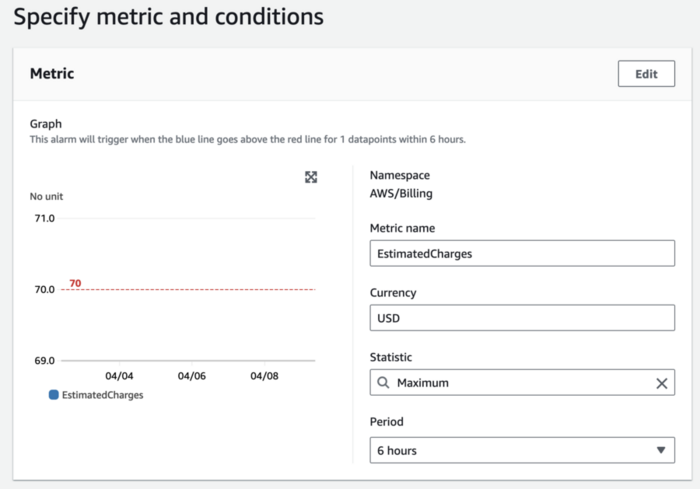Expand the graph to fullscreen
Image resolution: width=700 pixels, height=489 pixels.
[311, 177]
